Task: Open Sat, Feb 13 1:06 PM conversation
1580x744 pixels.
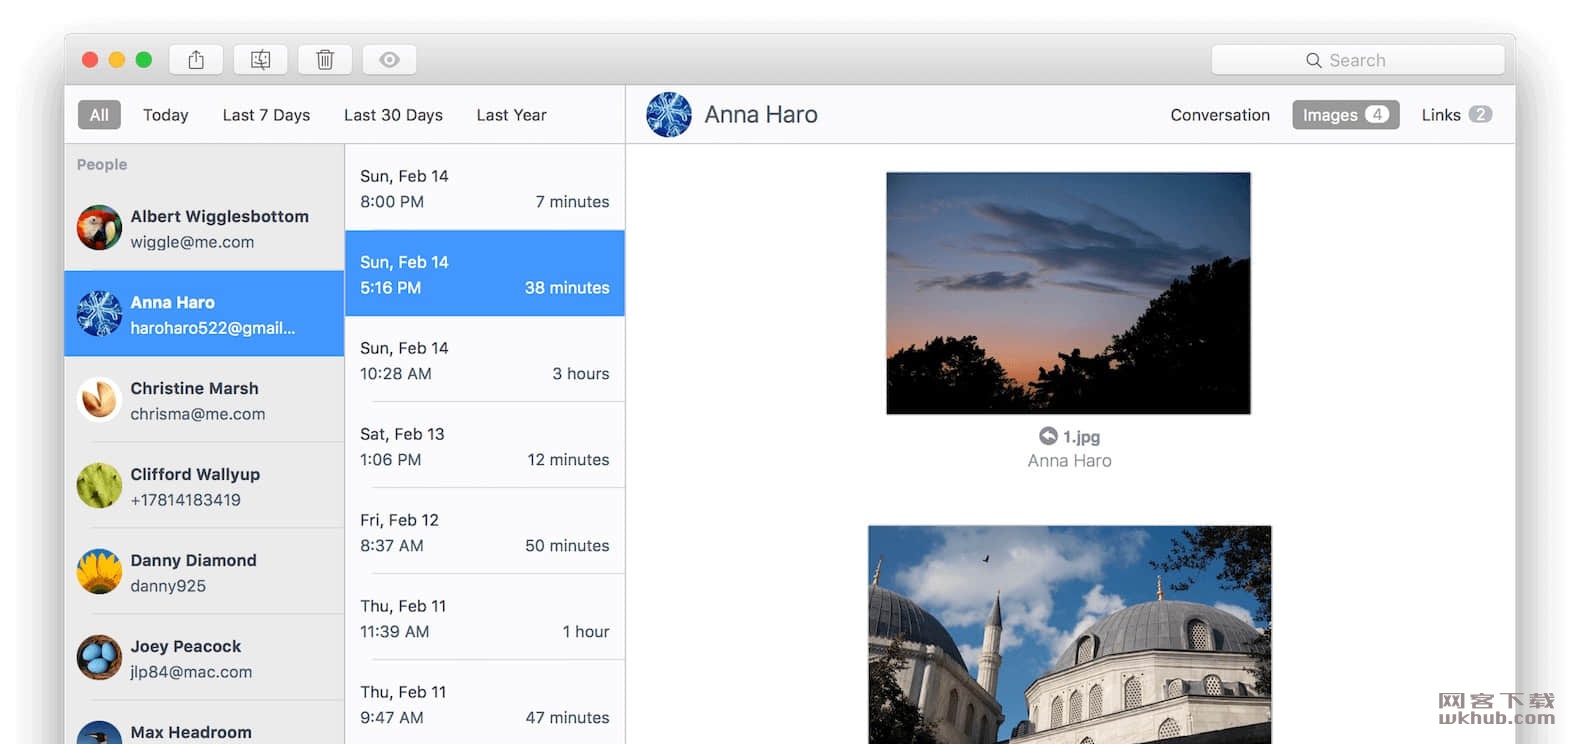Action: tap(485, 446)
